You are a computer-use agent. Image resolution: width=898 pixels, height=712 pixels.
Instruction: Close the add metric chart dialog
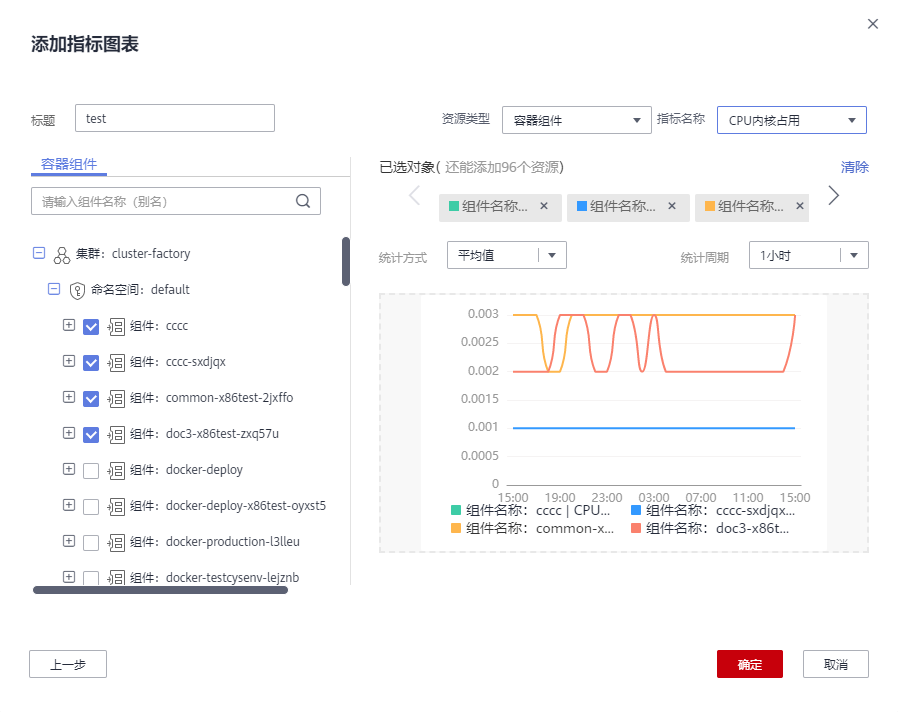click(873, 24)
